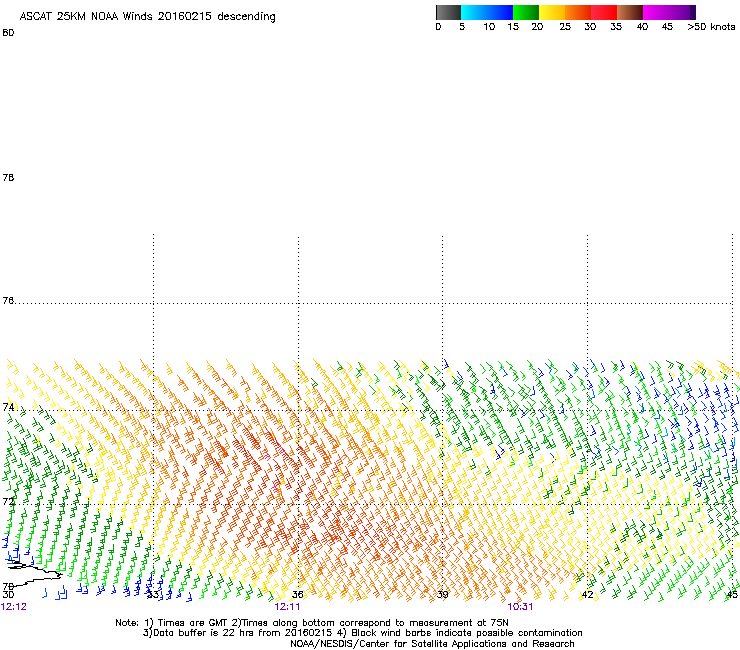Click the 'NOAA/NESDIS/Center for Satellite Applications and Research' credit

point(432,644)
